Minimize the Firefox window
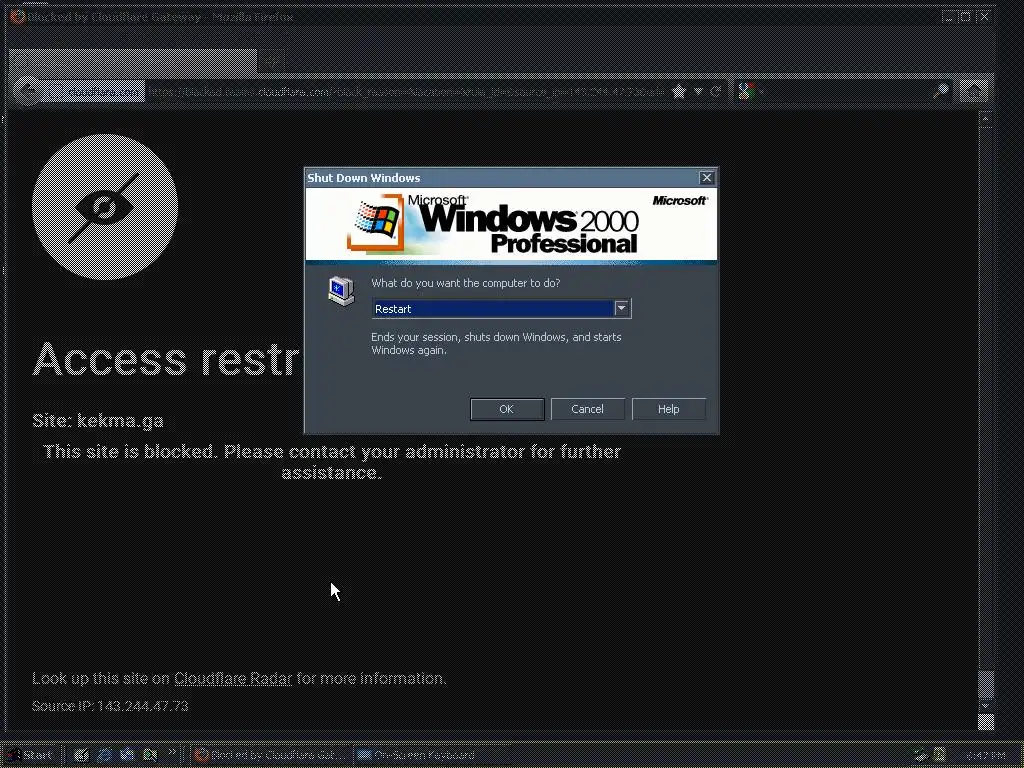 [x=949, y=17]
